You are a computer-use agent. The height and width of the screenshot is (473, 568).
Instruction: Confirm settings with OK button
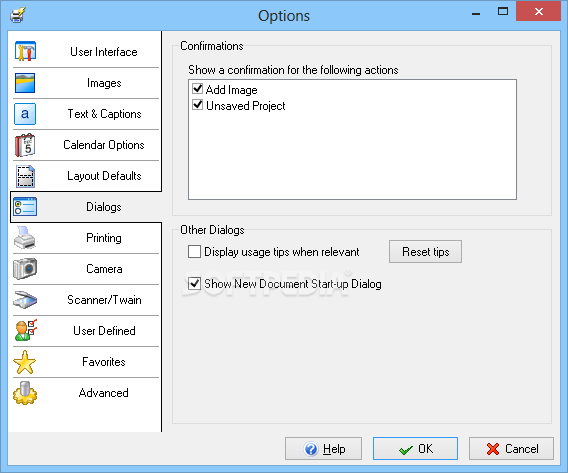(x=415, y=449)
